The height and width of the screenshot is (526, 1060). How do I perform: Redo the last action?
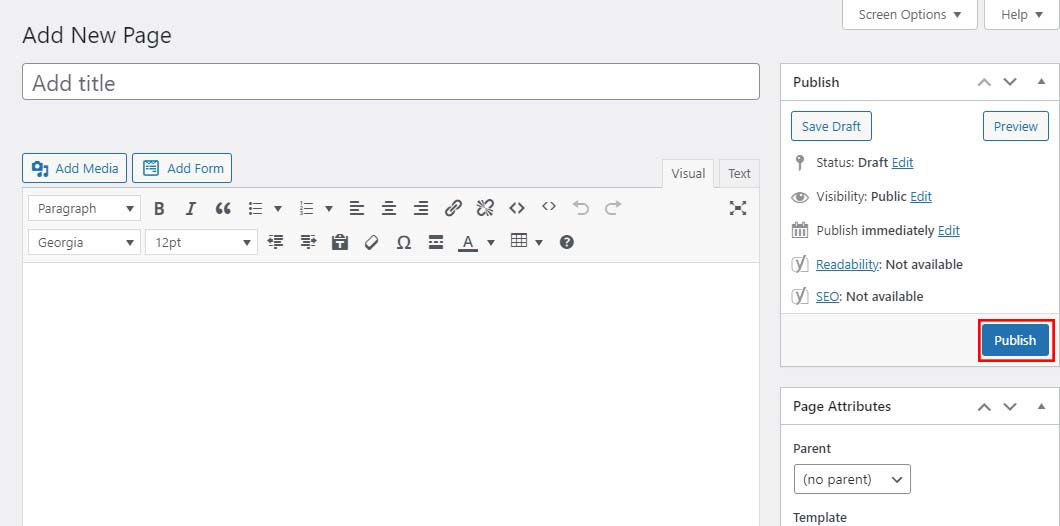pos(613,208)
